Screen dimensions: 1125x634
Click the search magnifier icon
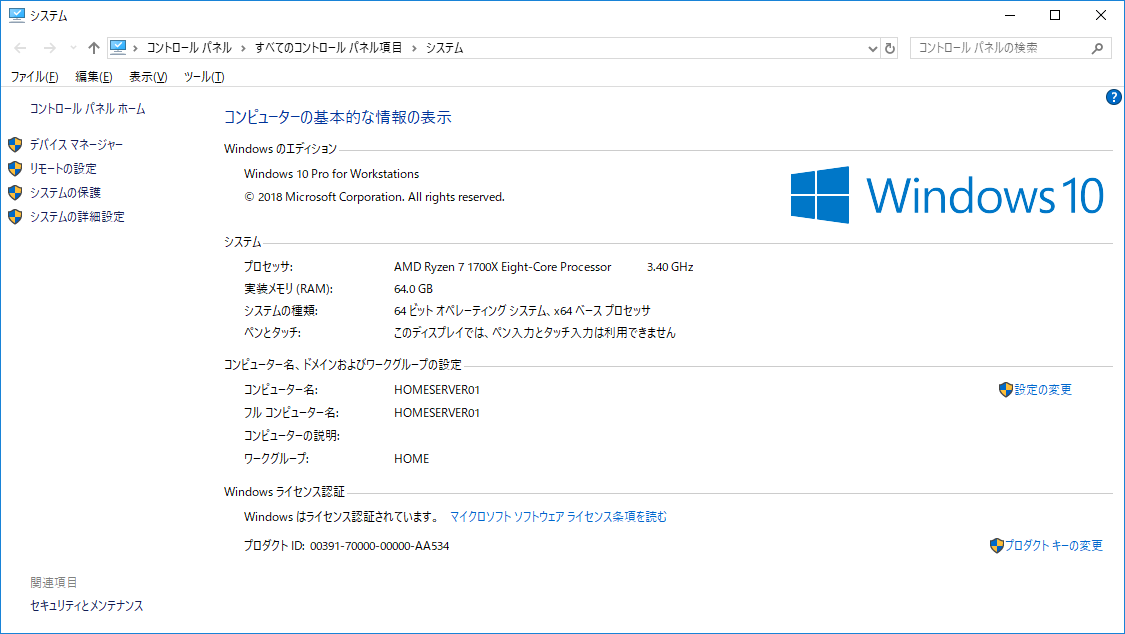click(x=1097, y=48)
